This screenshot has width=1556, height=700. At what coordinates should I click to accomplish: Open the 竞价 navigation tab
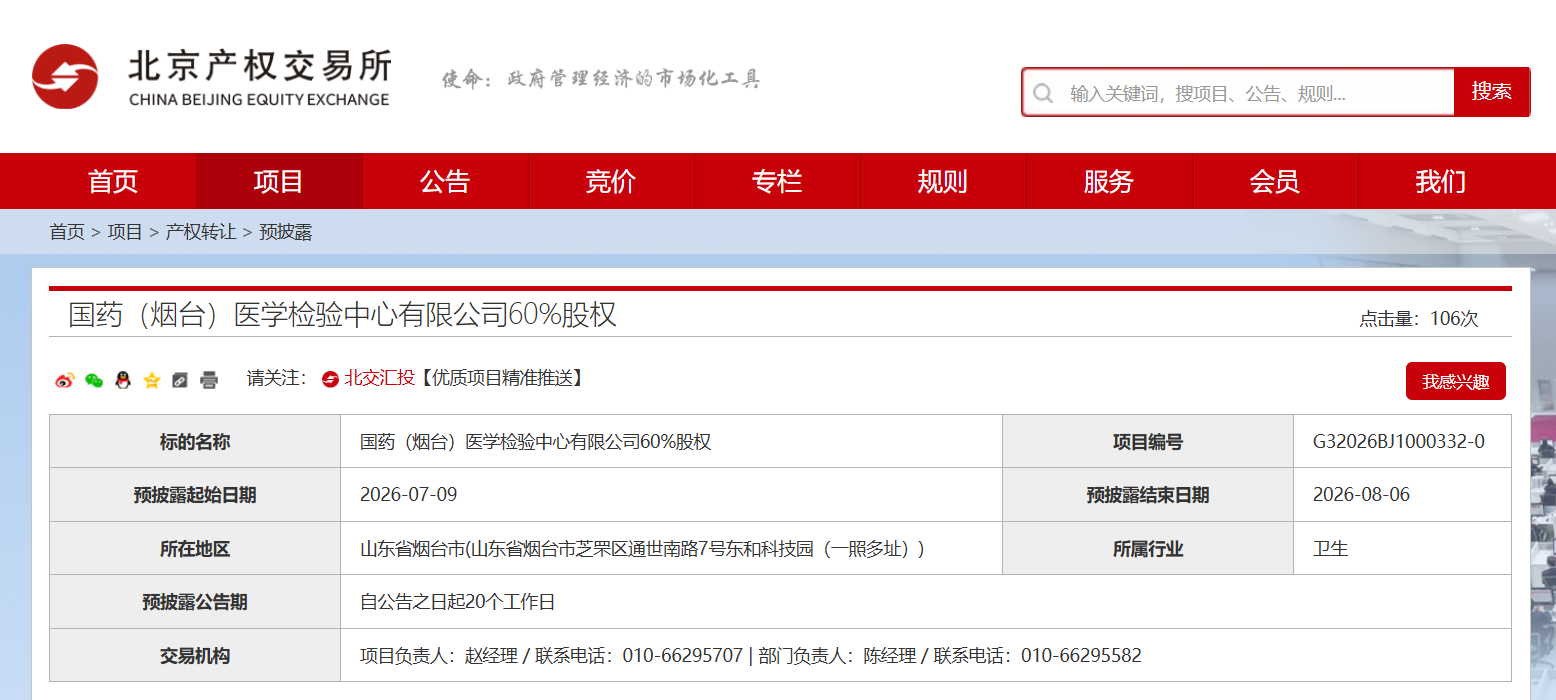coord(611,181)
